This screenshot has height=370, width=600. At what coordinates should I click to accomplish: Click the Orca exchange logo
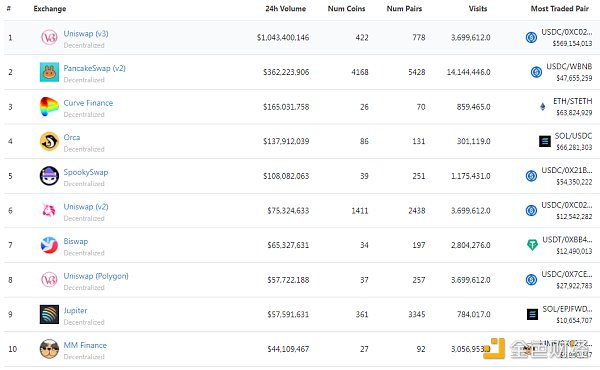click(x=49, y=141)
